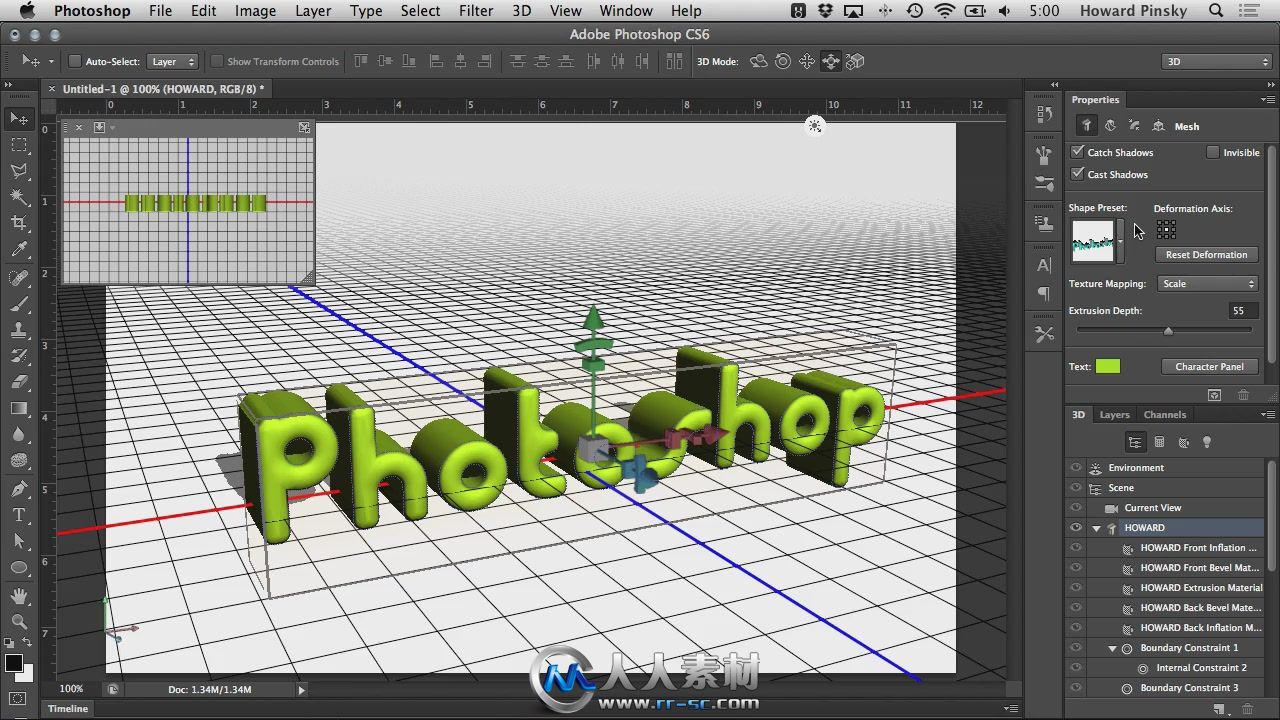
Task: Toggle visibility of Environment item
Action: [x=1076, y=468]
